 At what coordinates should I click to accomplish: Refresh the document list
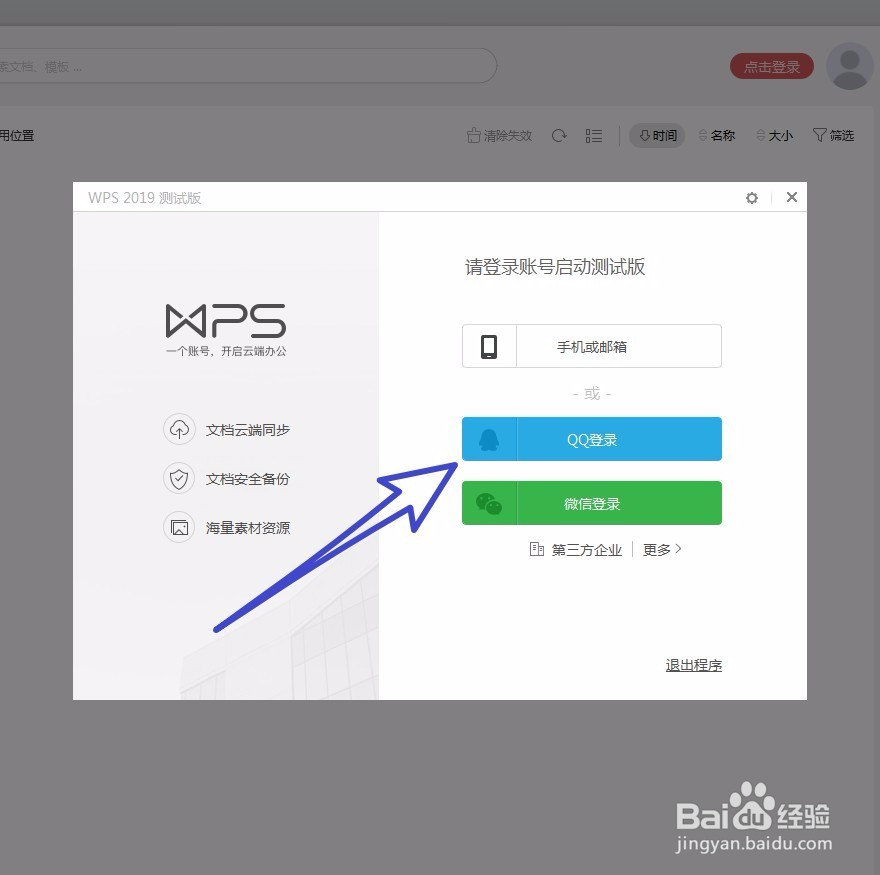coord(559,135)
